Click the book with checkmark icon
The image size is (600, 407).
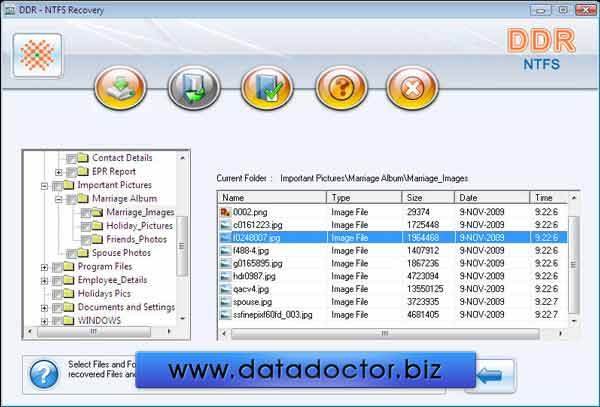pos(267,88)
